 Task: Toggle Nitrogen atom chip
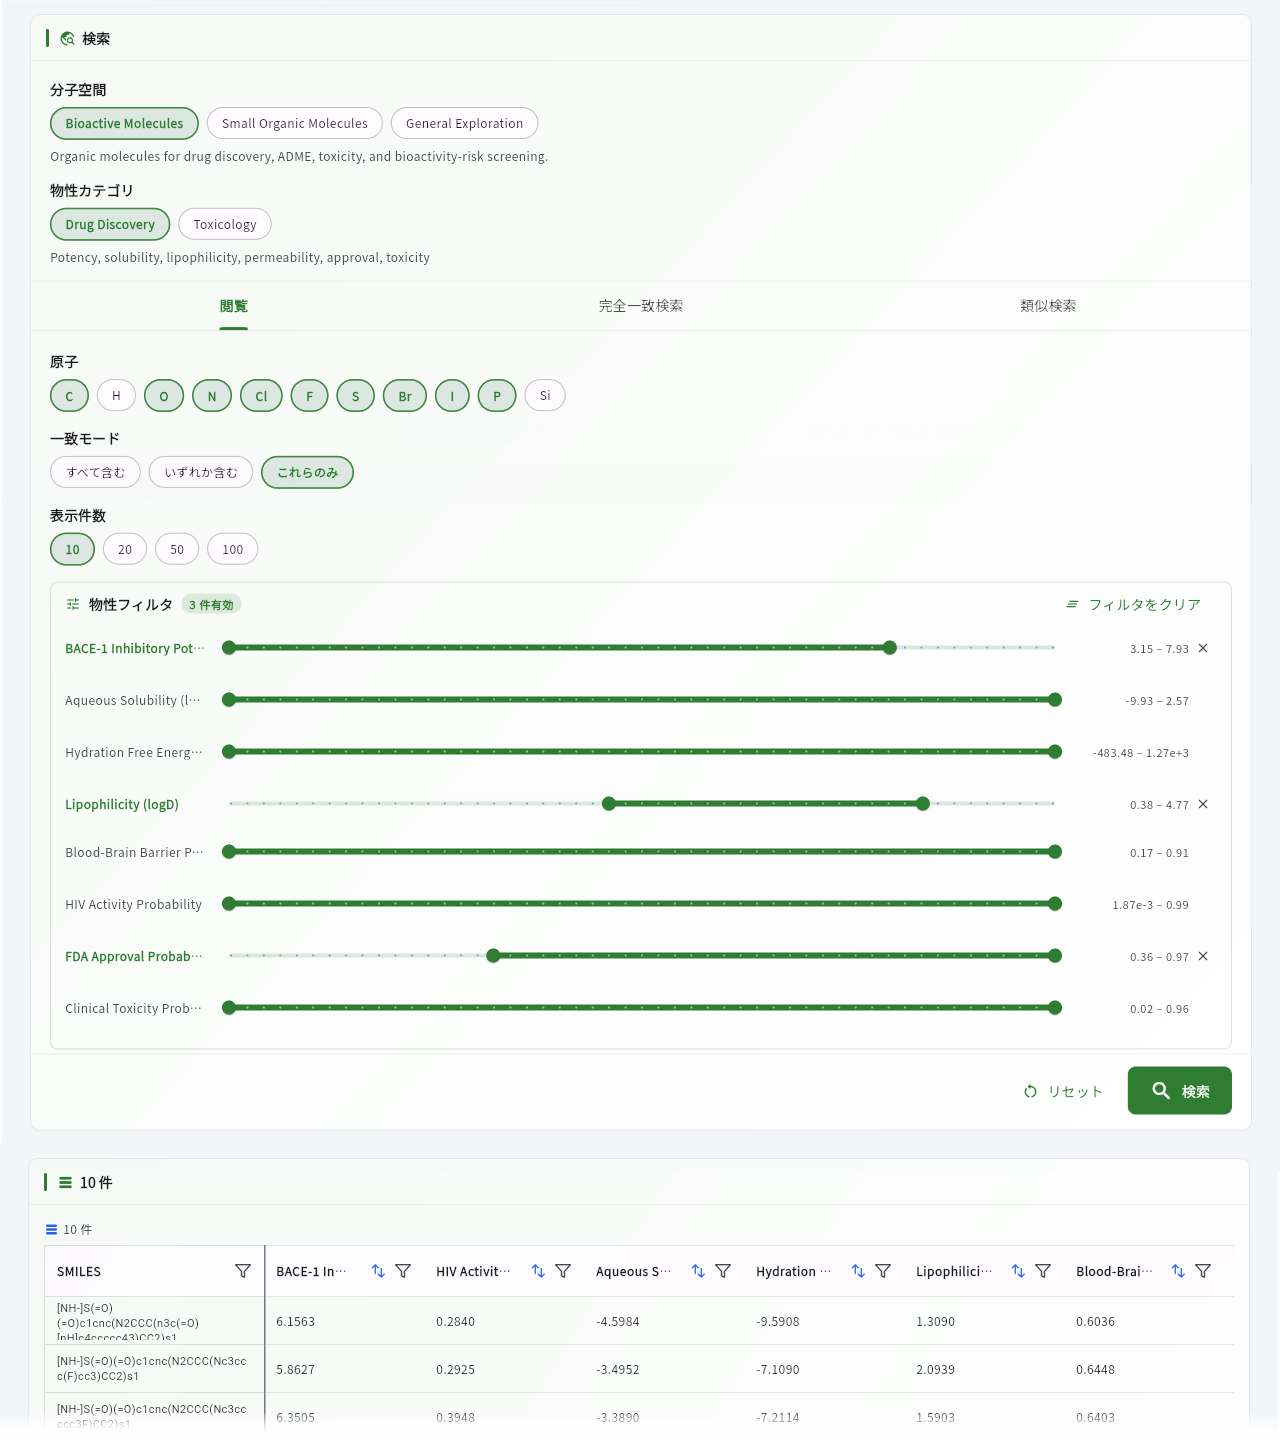pyautogui.click(x=212, y=396)
